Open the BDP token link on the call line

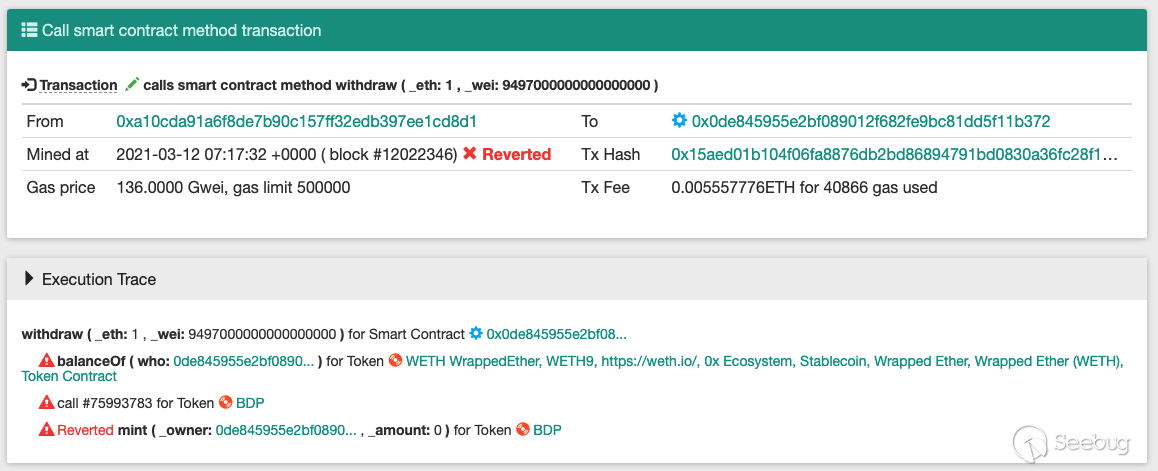pyautogui.click(x=250, y=403)
